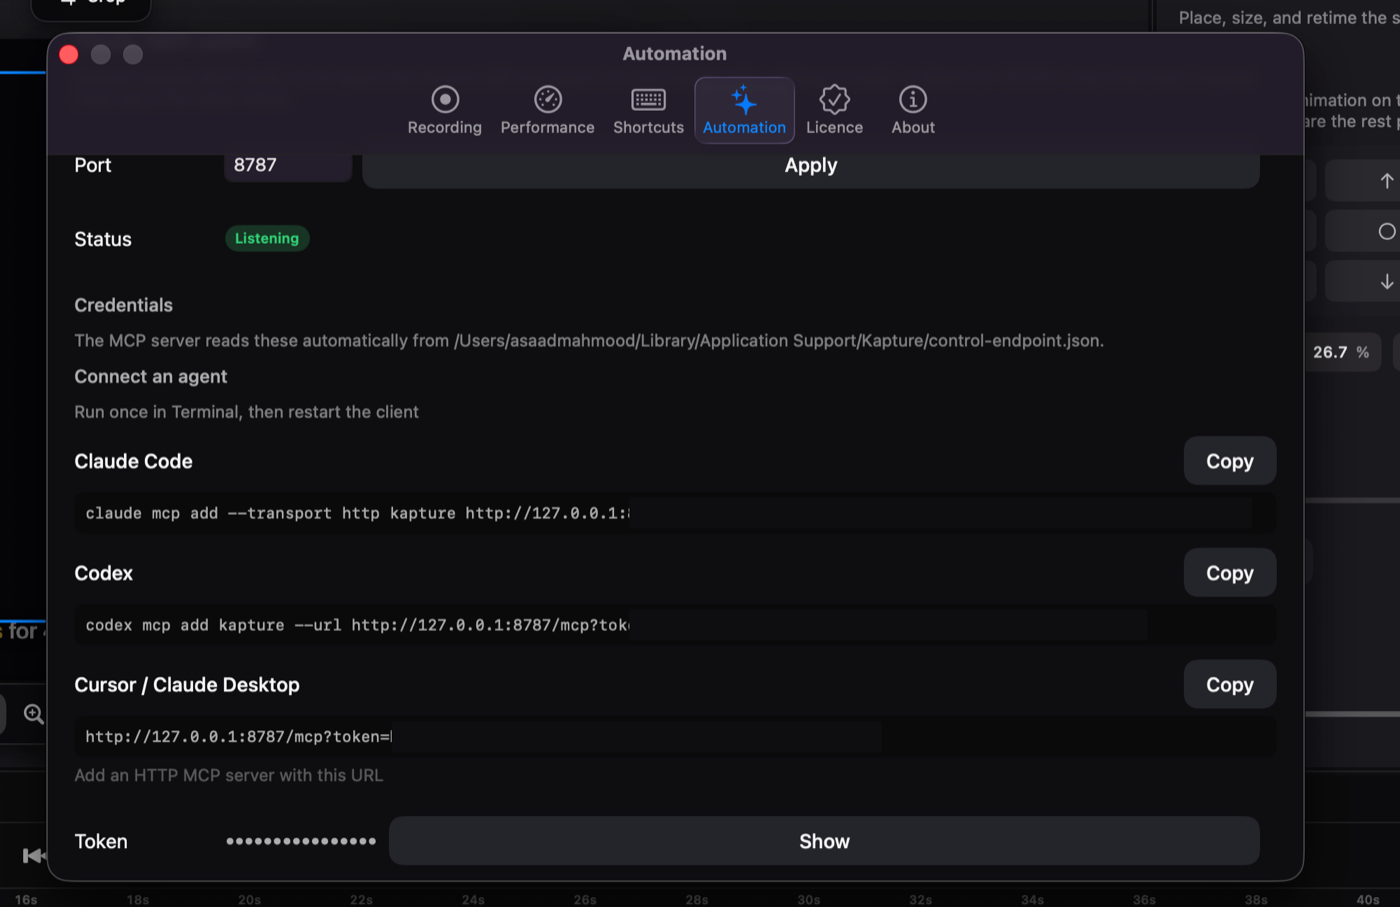Viewport: 1400px width, 907px height.
Task: Click the Listening status badge
Action: click(267, 238)
